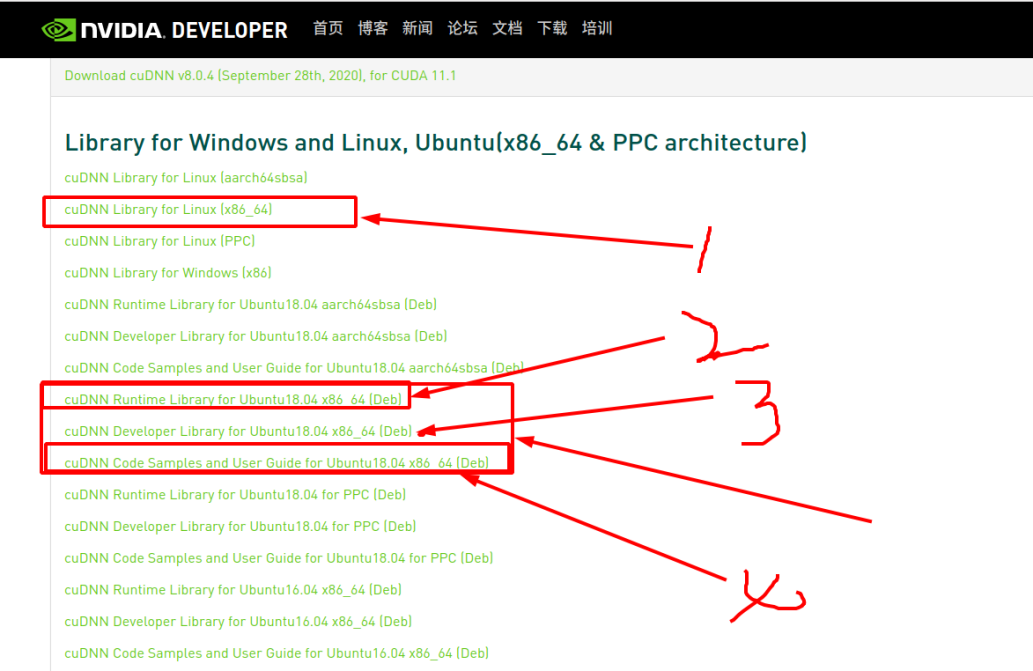Open the 论坛 menu item

[x=462, y=29]
